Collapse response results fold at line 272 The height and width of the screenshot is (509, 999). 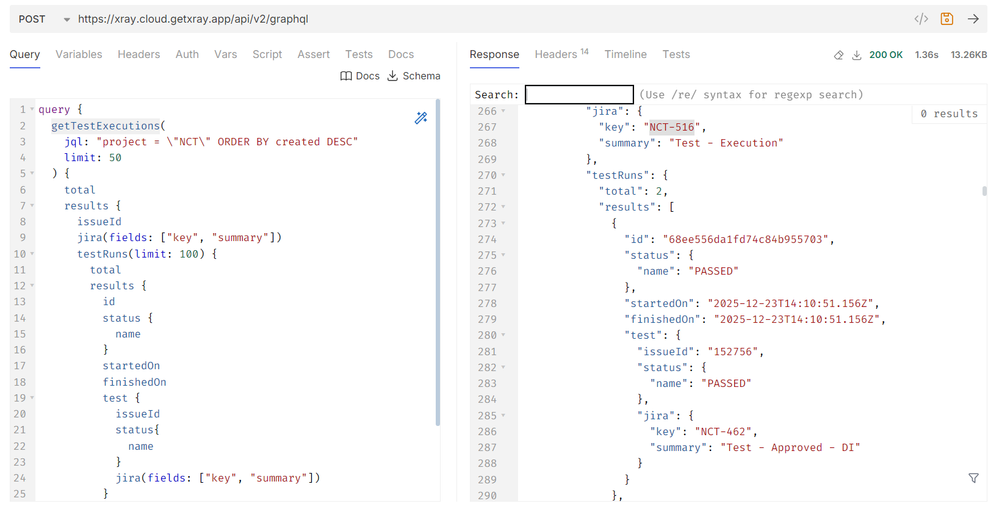point(503,207)
